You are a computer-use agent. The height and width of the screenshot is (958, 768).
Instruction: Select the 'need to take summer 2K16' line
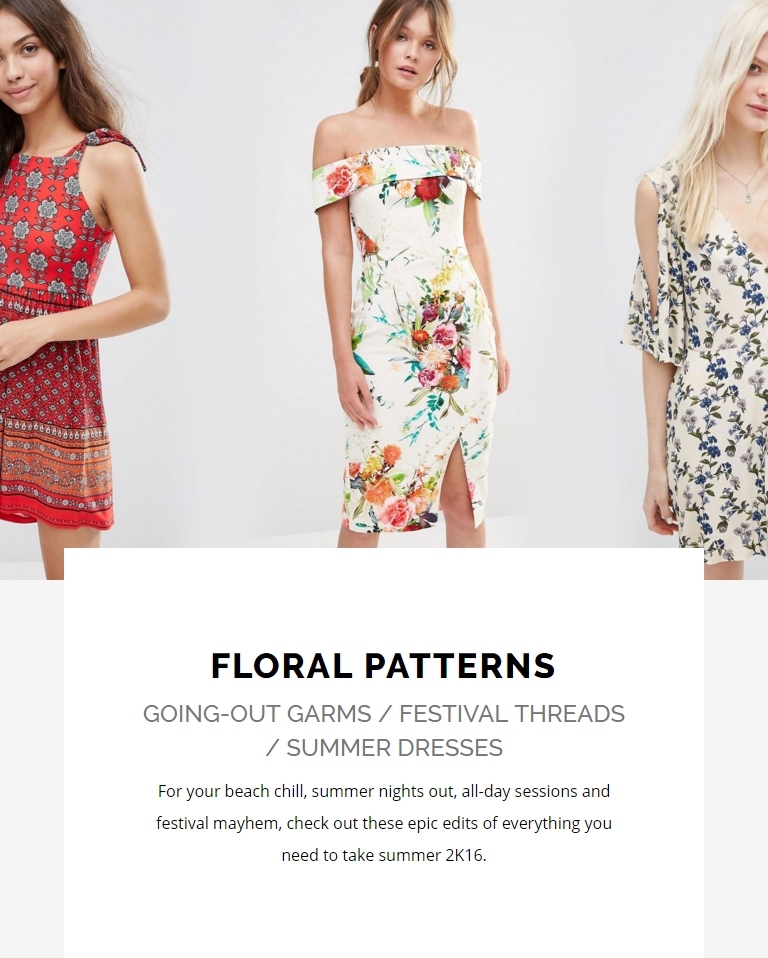[x=384, y=855]
